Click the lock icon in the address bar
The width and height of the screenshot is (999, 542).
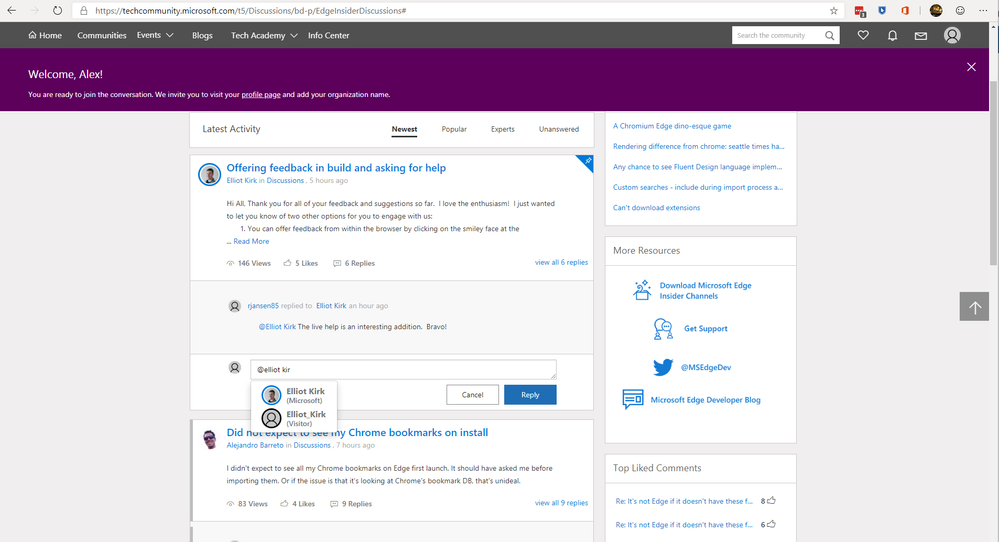(83, 11)
